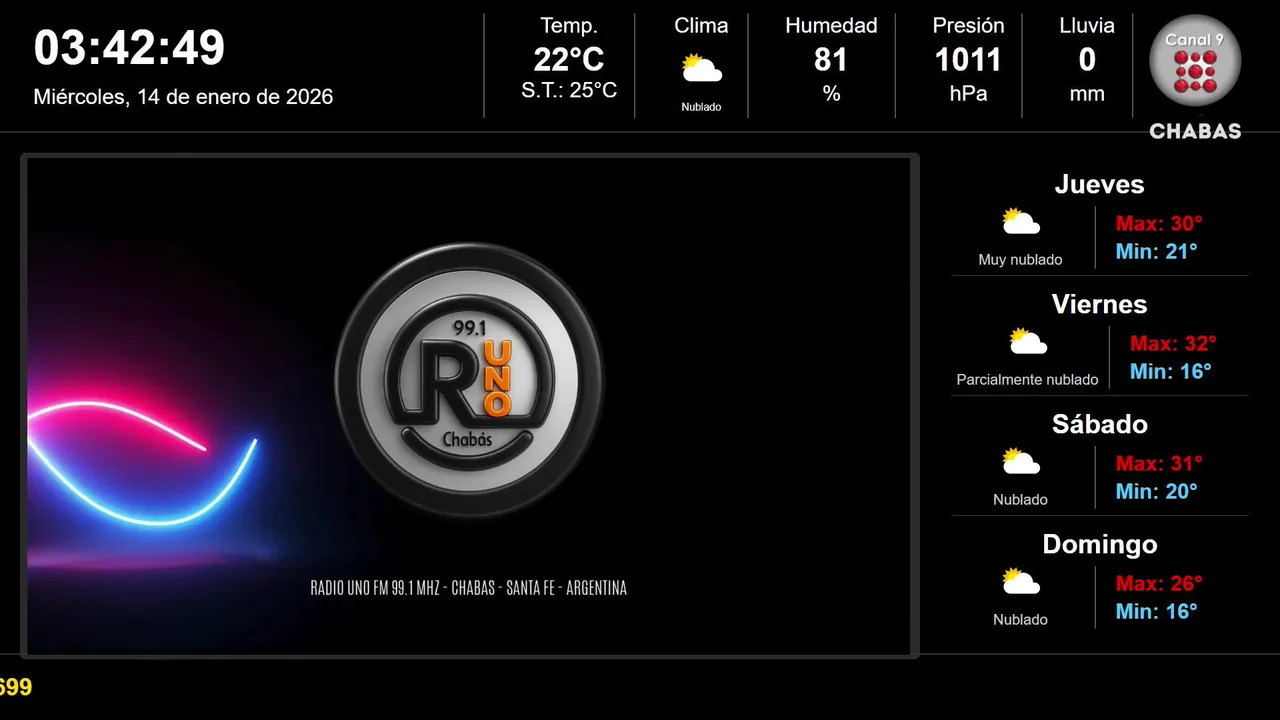The width and height of the screenshot is (1280, 720).
Task: Click the Radio Uno 99.1 logo in video
Action: [x=470, y=381]
